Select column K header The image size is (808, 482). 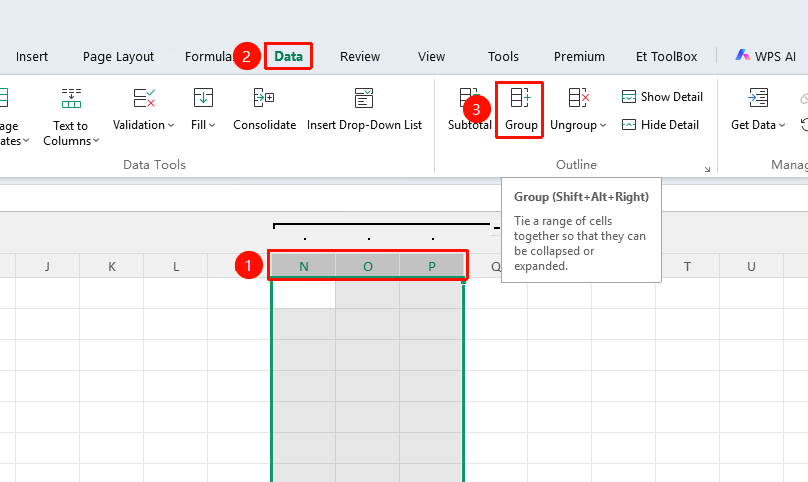tap(112, 266)
